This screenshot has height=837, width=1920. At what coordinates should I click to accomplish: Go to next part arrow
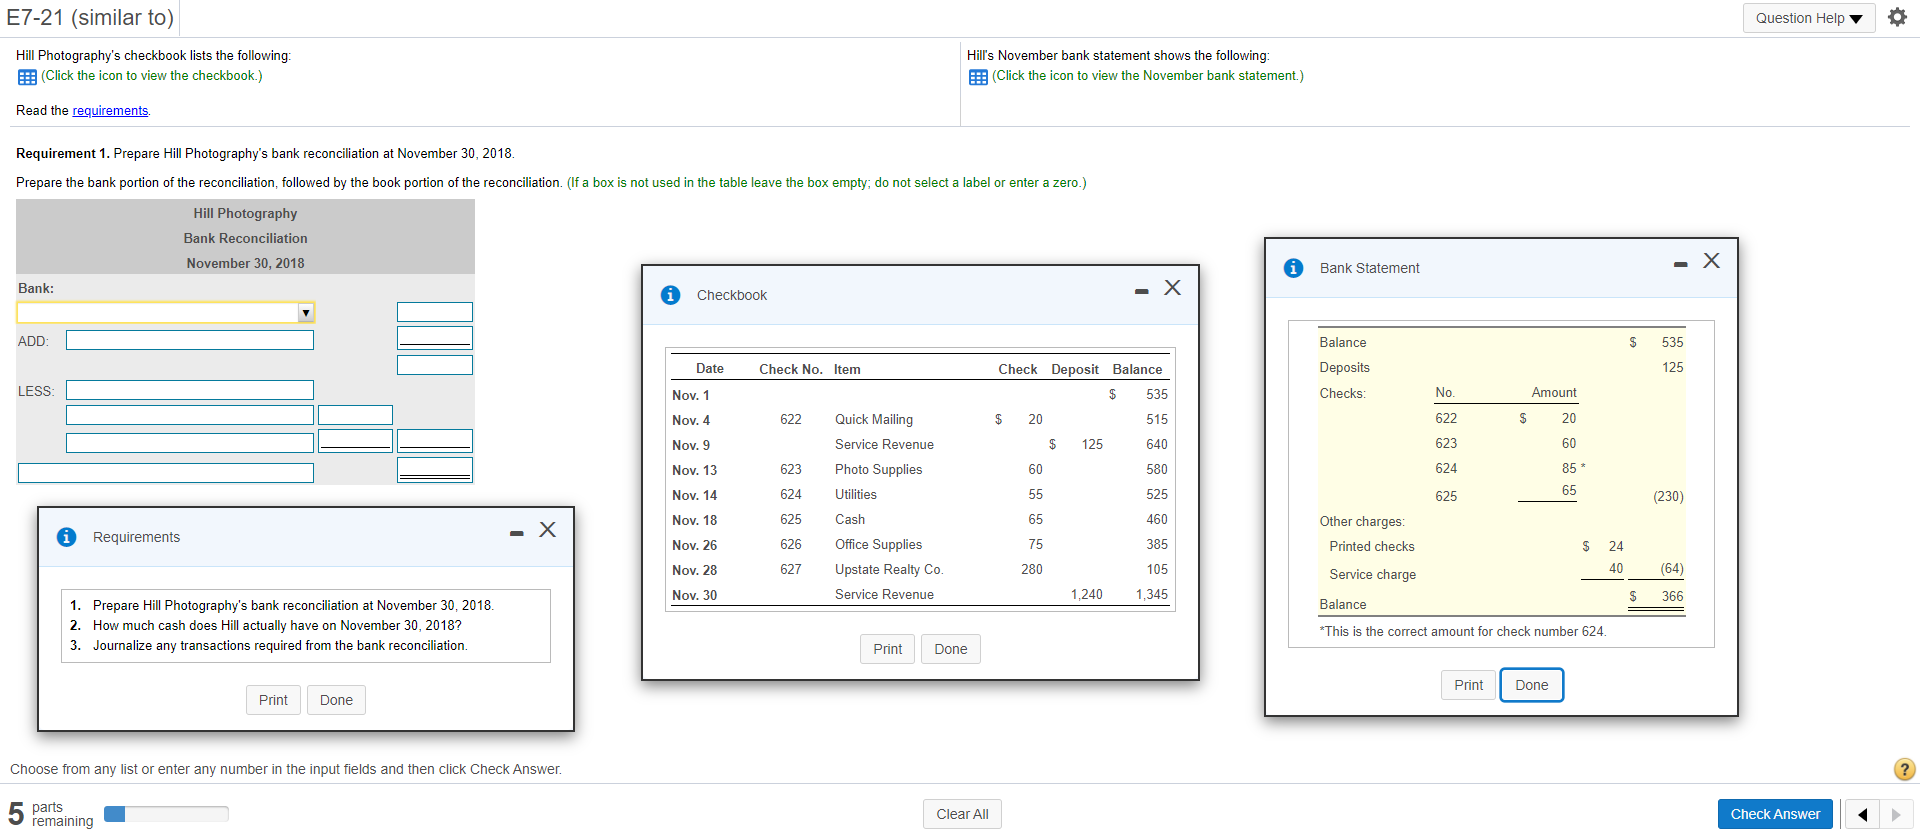1896,814
